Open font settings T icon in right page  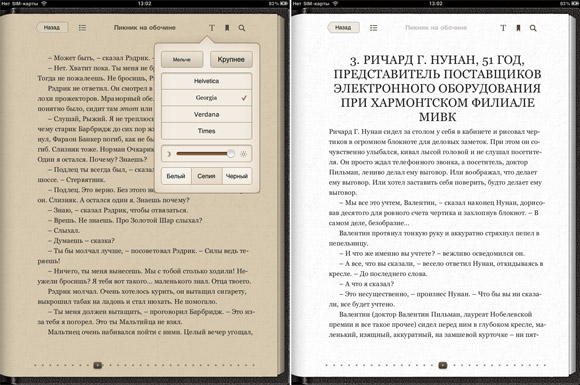[x=503, y=28]
